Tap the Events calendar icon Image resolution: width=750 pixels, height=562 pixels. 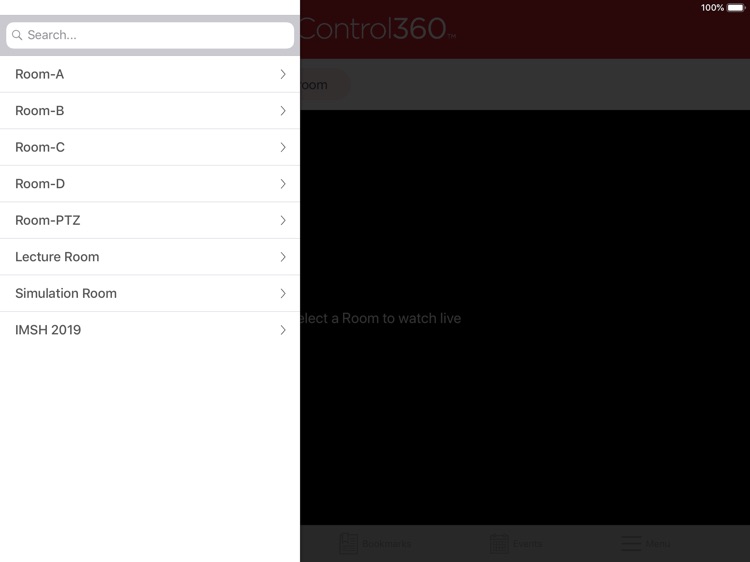pos(499,544)
